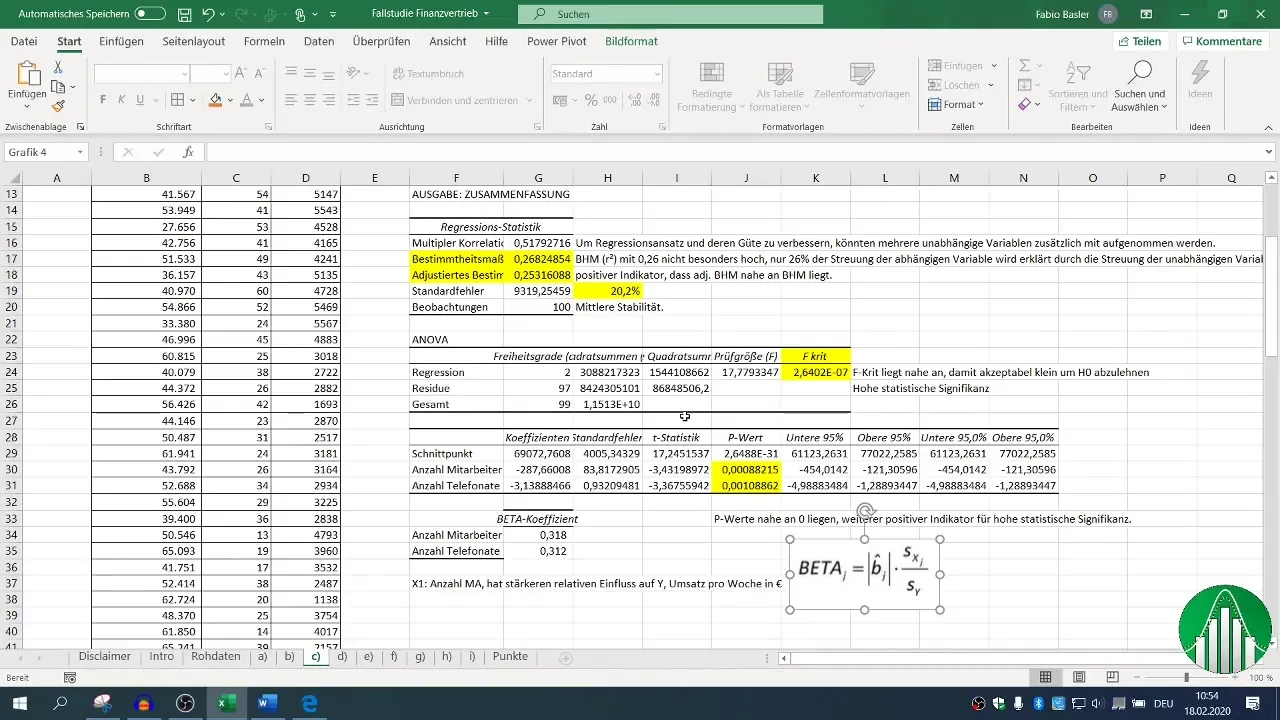Click the Save disk icon
Screen dimensions: 1280x720
(x=184, y=15)
